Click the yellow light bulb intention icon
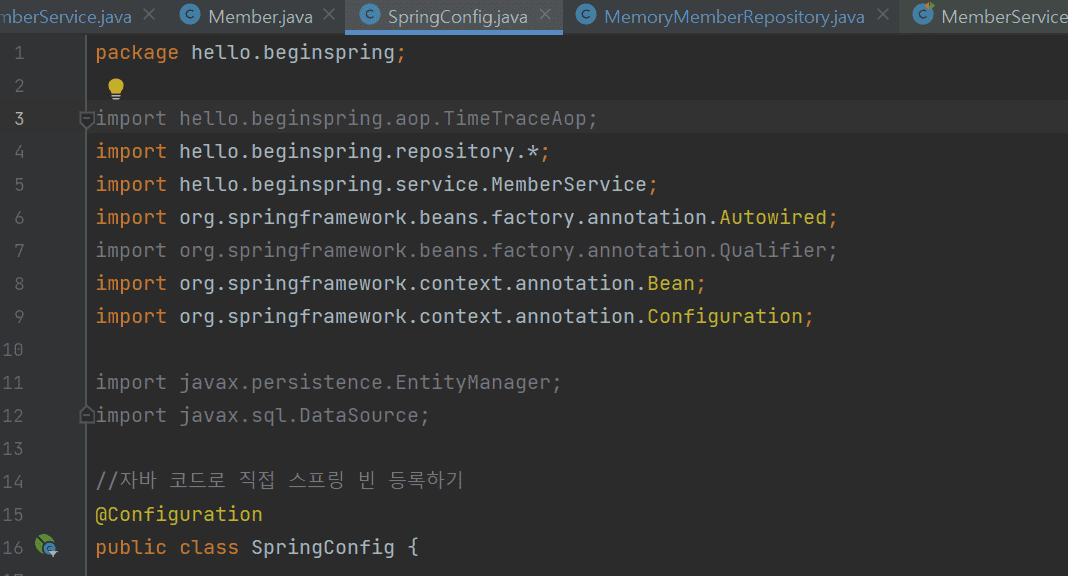This screenshot has width=1068, height=576. 116,89
